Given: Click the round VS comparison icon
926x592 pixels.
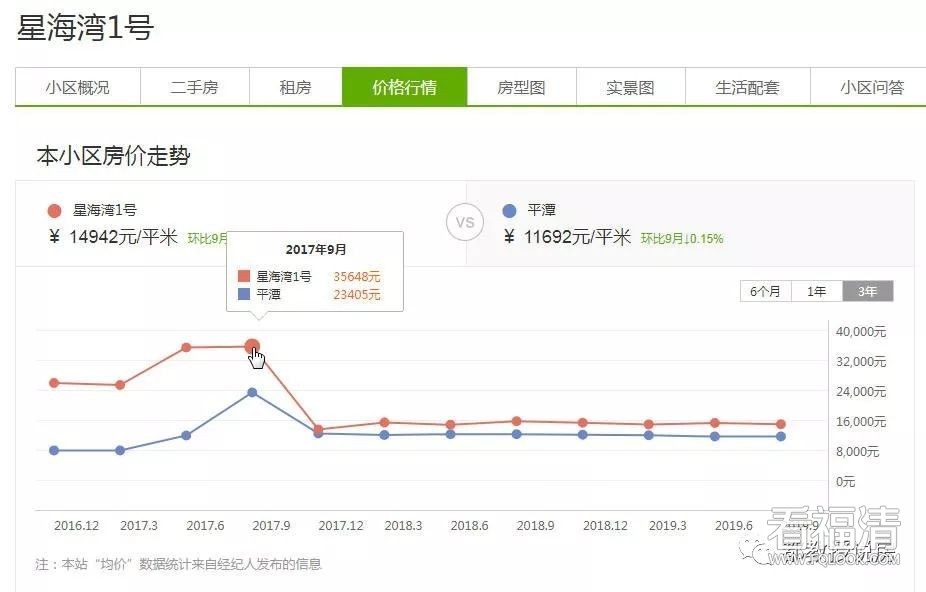Looking at the screenshot, I should pyautogui.click(x=465, y=223).
